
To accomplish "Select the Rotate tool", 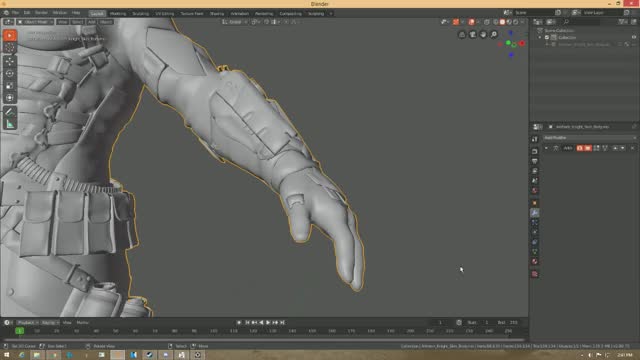I will coord(10,74).
